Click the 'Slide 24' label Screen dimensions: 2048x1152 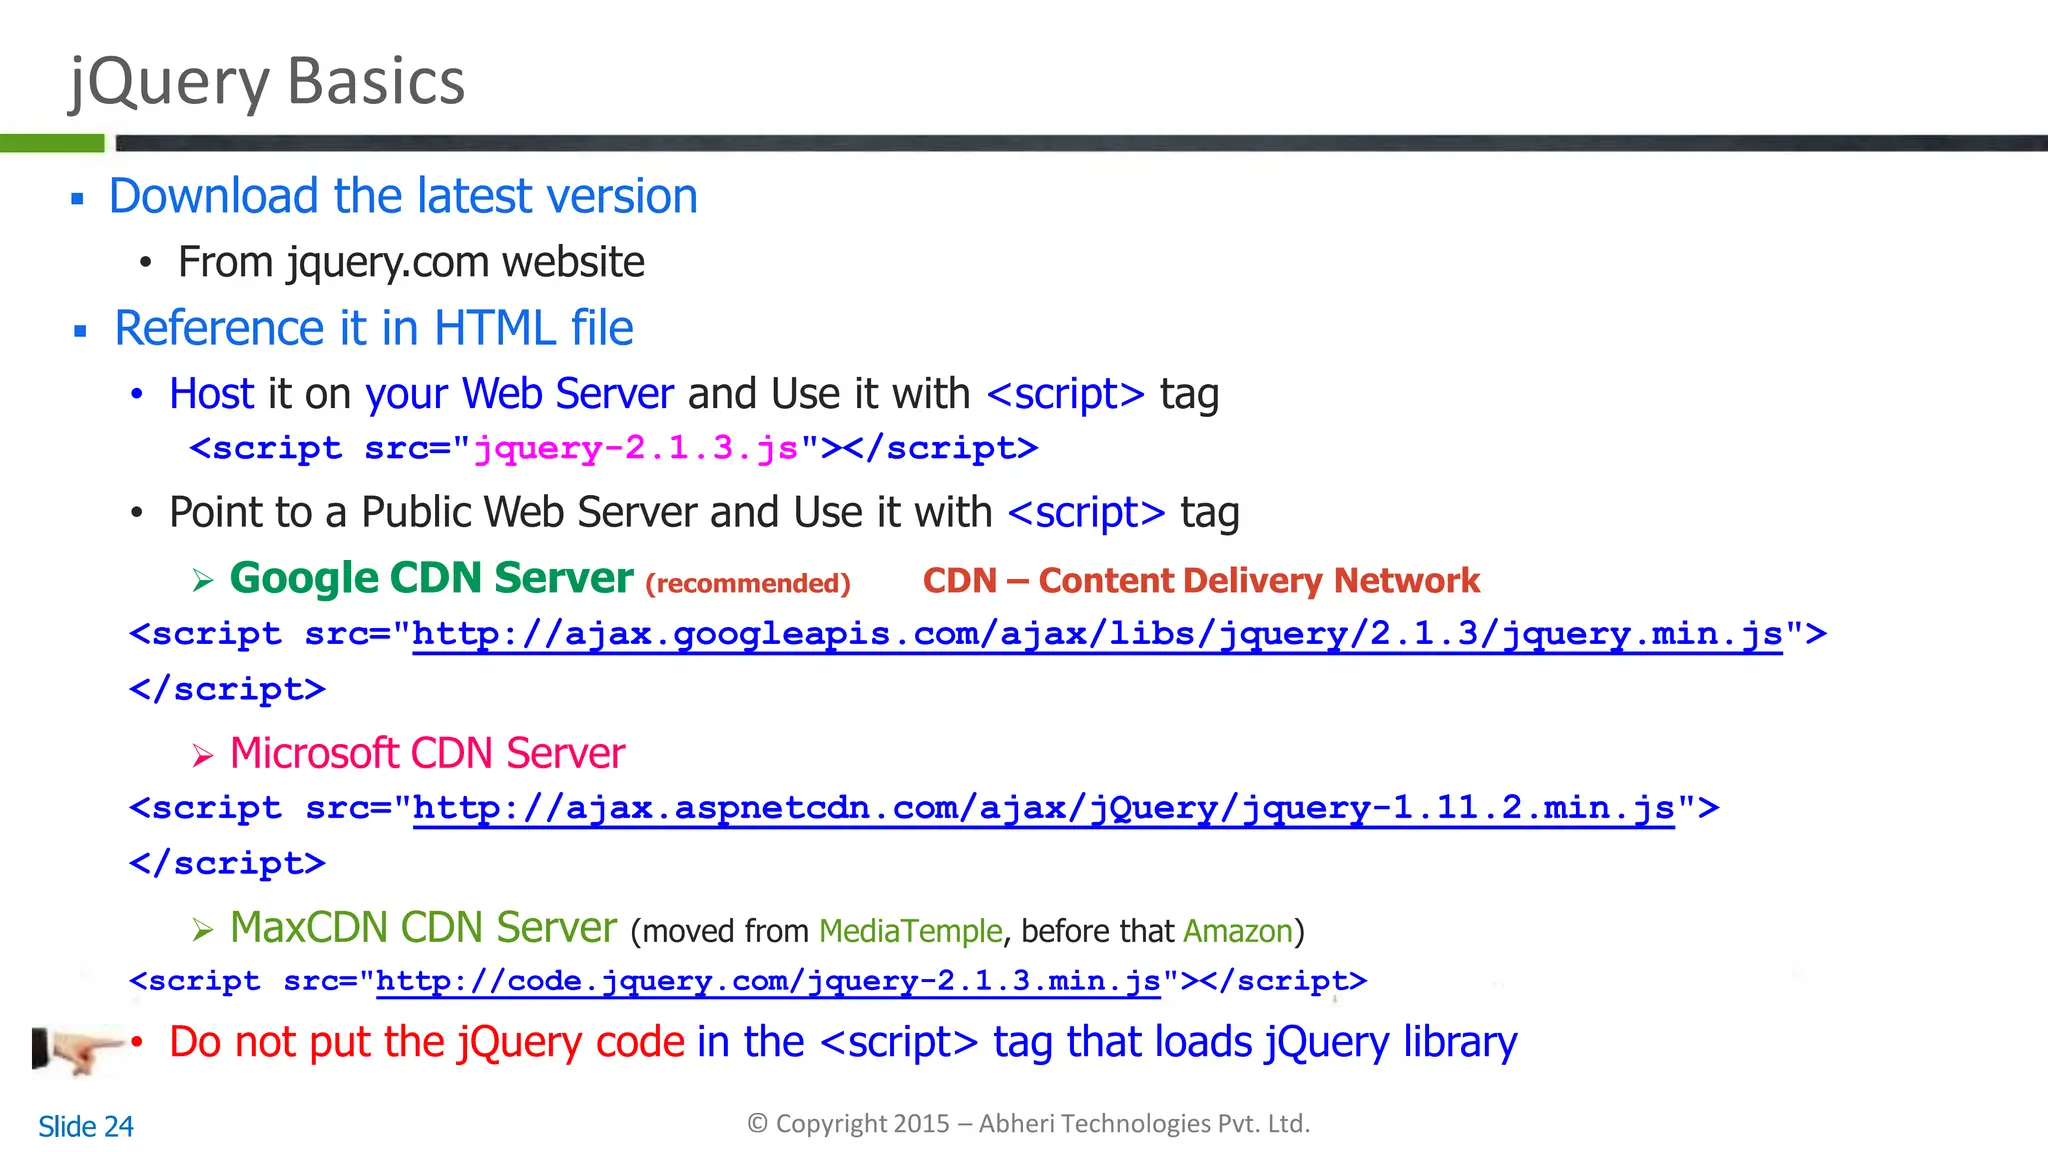point(86,1127)
